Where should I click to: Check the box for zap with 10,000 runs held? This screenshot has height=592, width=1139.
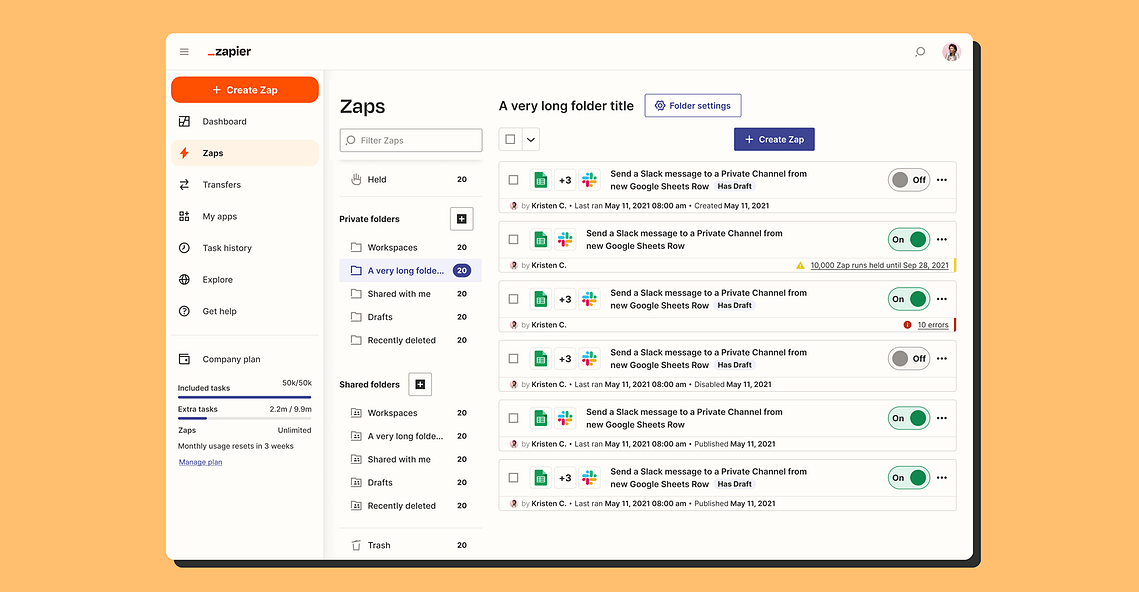tap(514, 240)
